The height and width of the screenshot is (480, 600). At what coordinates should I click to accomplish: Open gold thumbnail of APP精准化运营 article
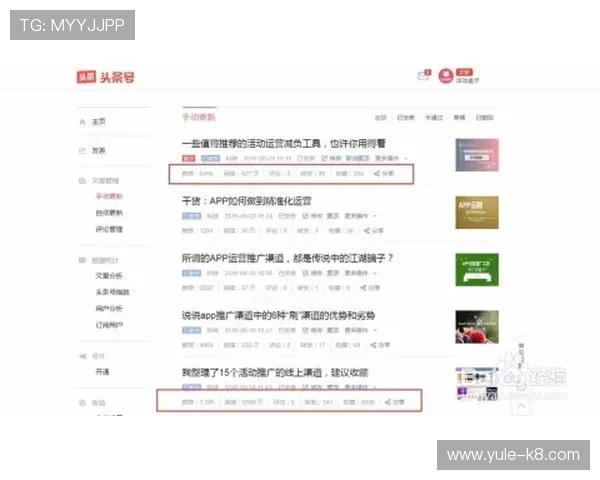tap(477, 212)
